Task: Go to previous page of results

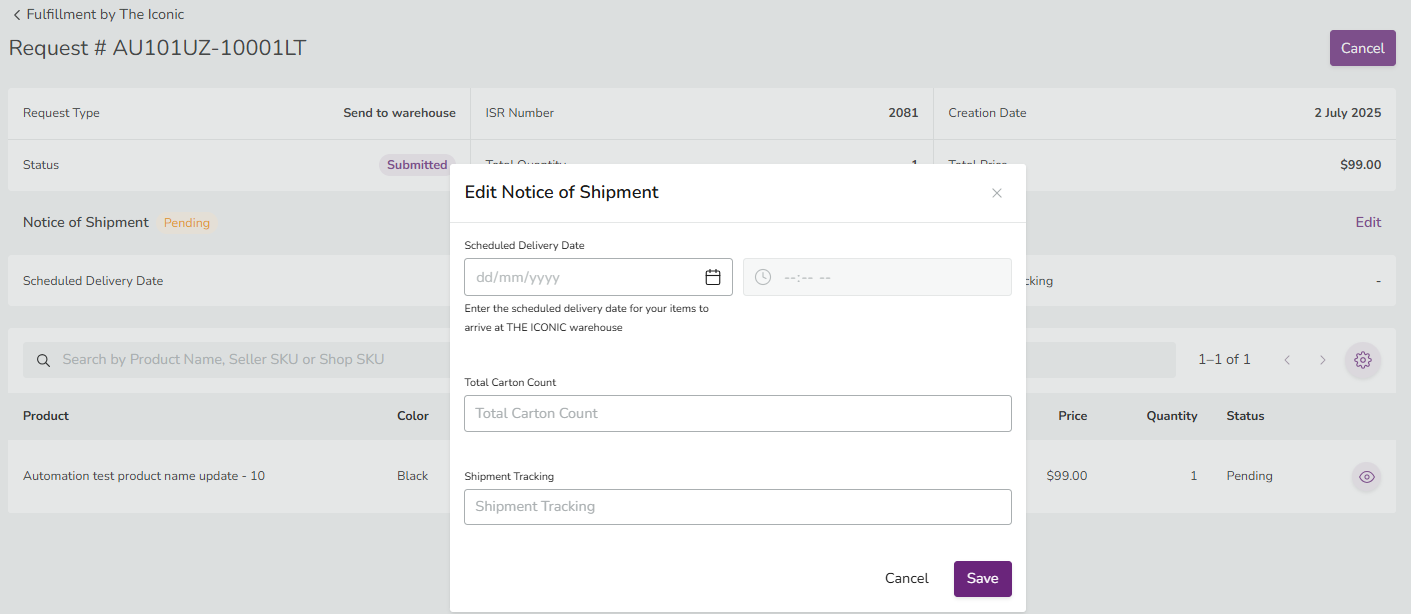Action: point(1287,360)
